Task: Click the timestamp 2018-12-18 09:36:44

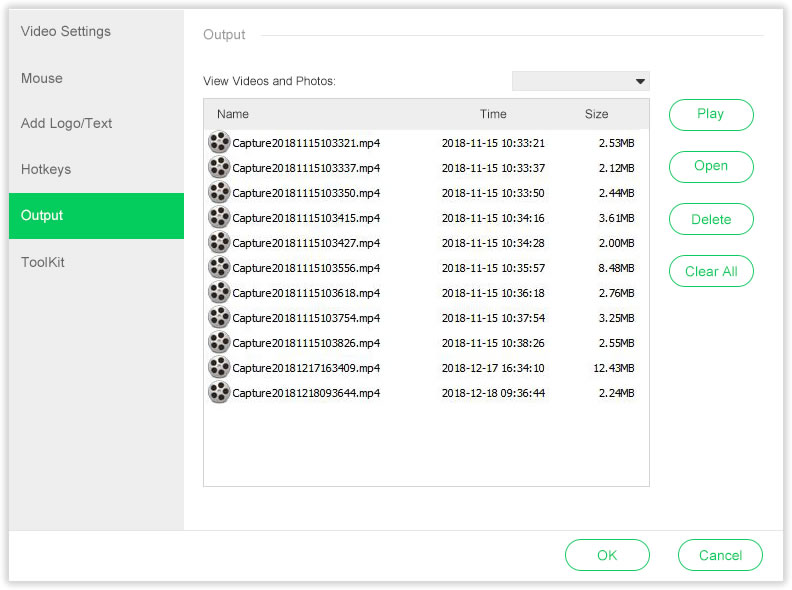Action: click(x=493, y=393)
